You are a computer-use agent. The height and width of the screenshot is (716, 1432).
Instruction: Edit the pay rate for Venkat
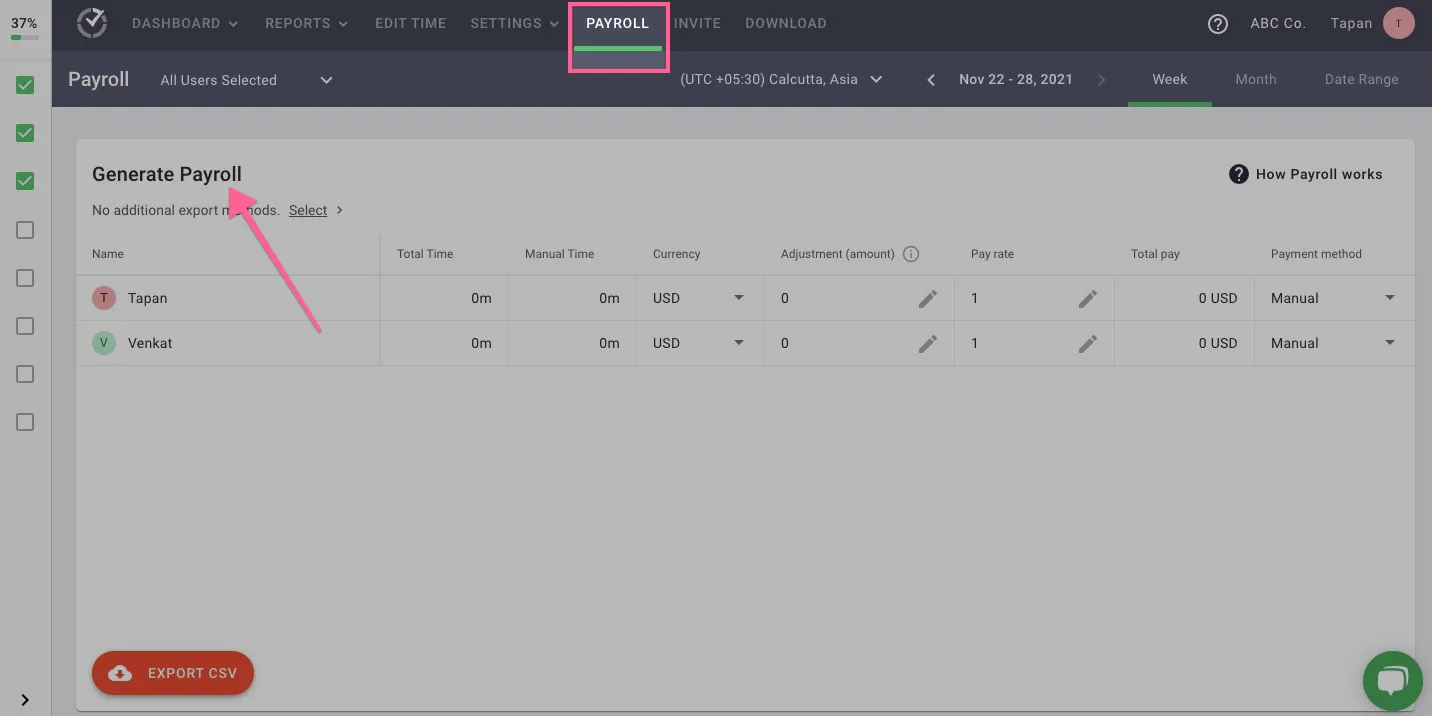1088,343
